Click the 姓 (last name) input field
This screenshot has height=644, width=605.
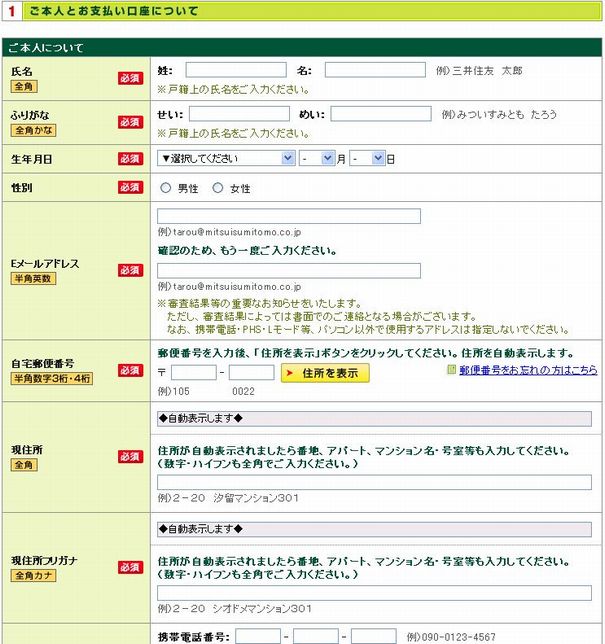[236, 71]
